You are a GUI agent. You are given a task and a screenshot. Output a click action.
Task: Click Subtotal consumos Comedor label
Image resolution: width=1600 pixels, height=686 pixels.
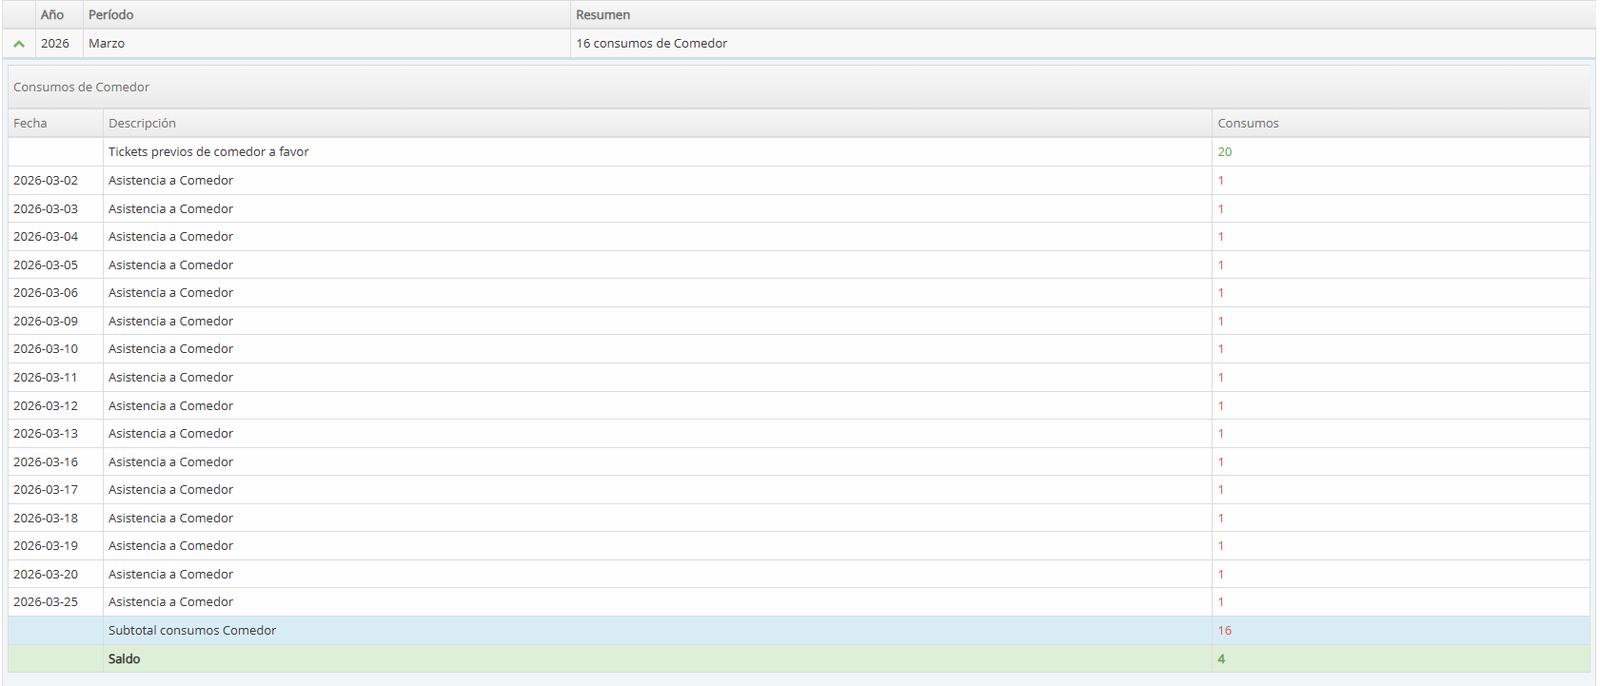[x=192, y=631]
